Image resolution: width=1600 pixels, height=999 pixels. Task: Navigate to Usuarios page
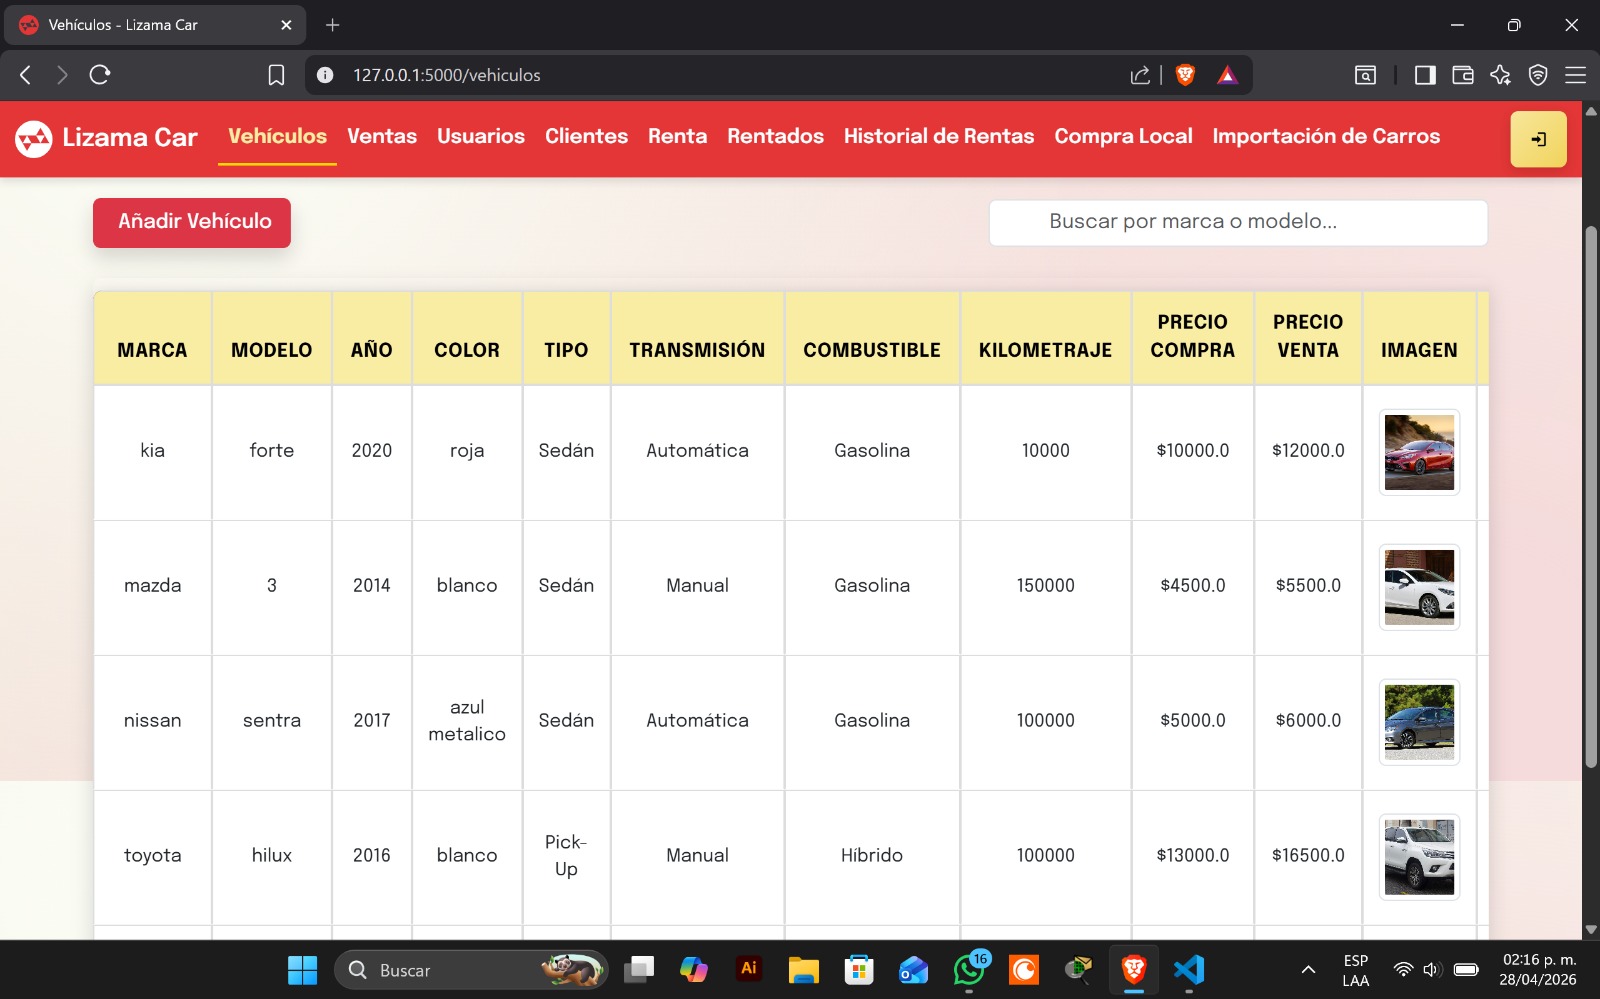[481, 137]
